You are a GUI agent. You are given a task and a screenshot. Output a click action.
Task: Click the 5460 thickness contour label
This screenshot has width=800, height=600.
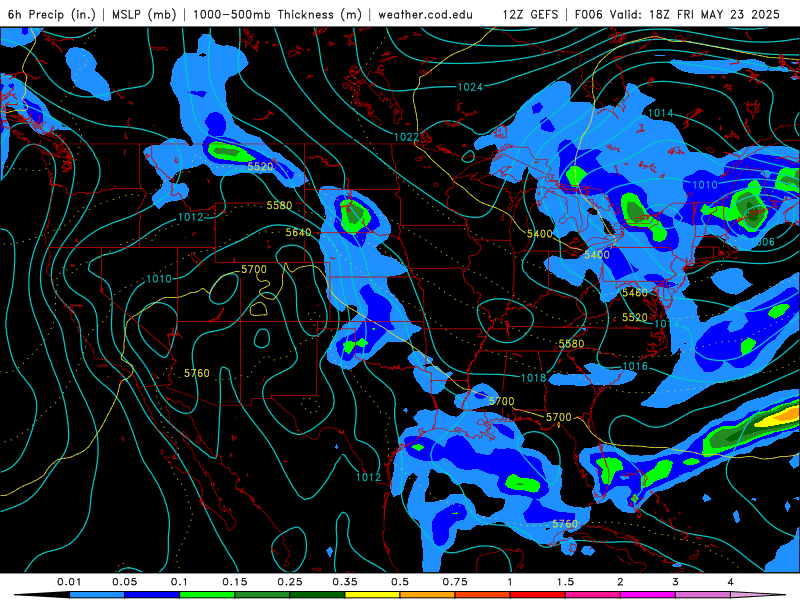coord(635,292)
